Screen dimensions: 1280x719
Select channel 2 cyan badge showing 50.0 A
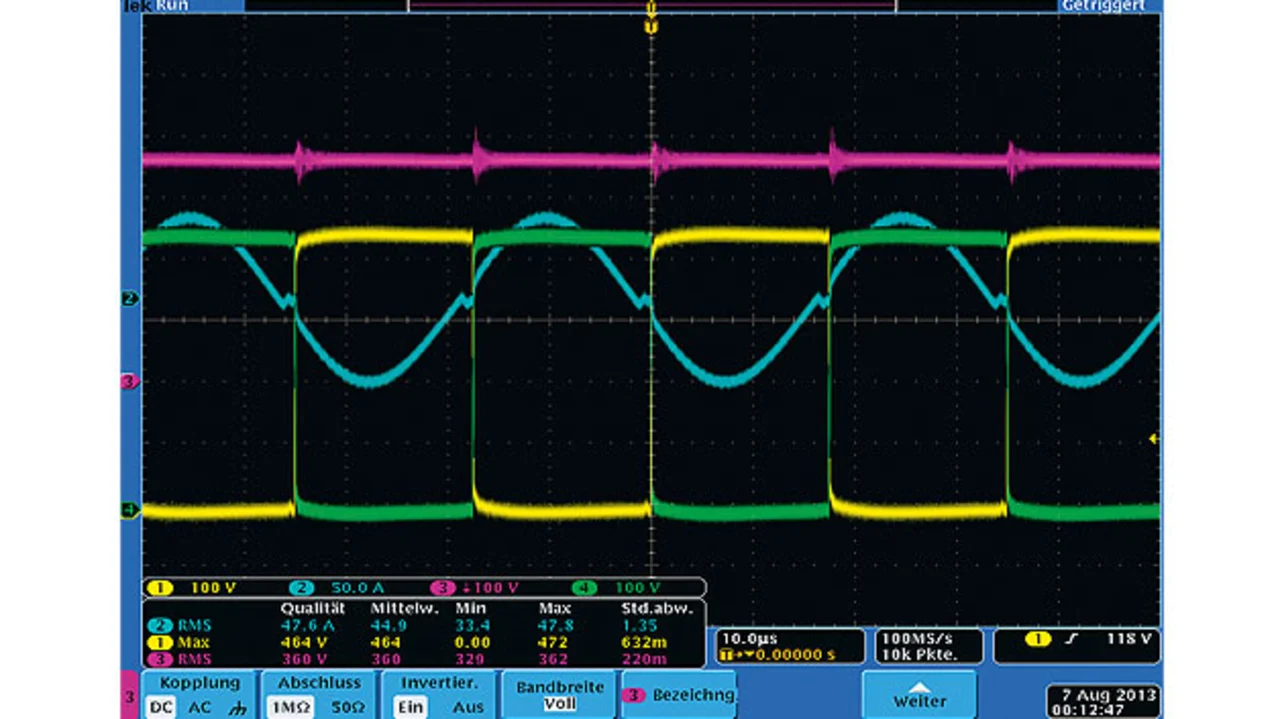[x=304, y=588]
